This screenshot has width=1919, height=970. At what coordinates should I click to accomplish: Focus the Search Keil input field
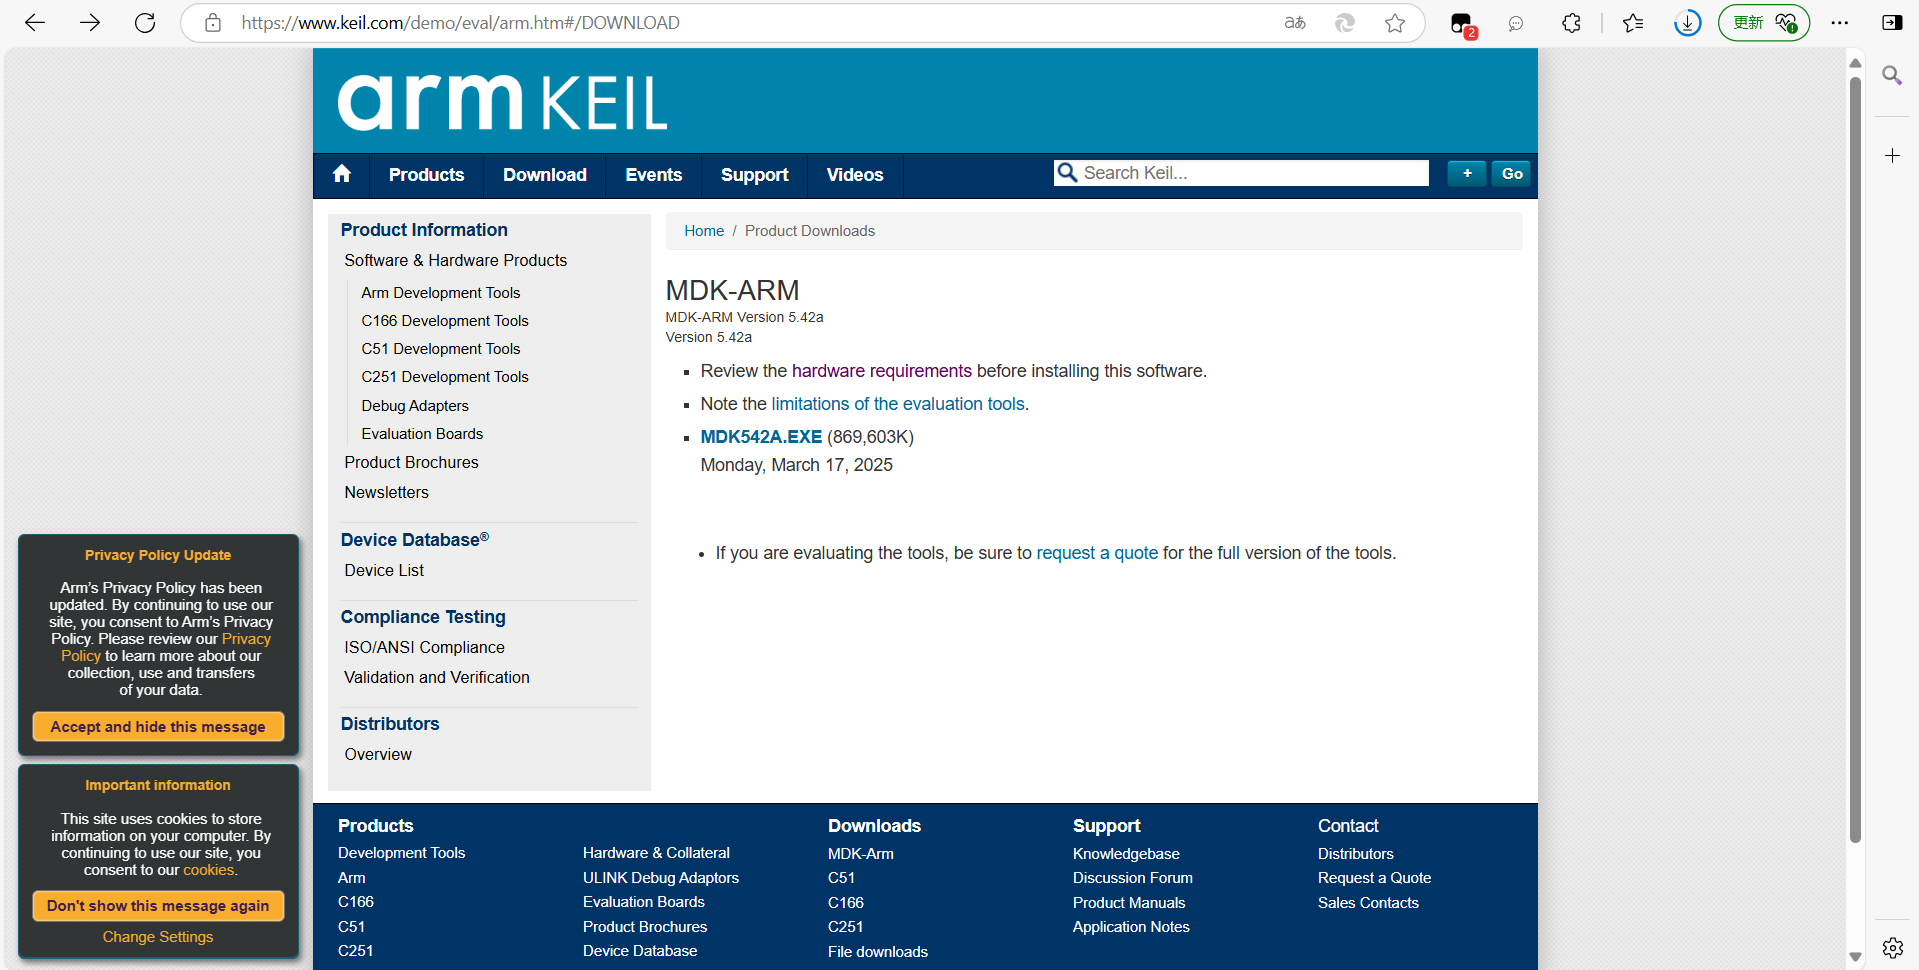click(x=1241, y=173)
